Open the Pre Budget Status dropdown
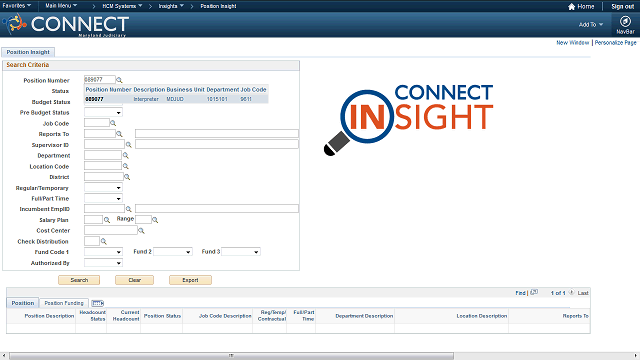This screenshot has width=640, height=360. tap(103, 113)
